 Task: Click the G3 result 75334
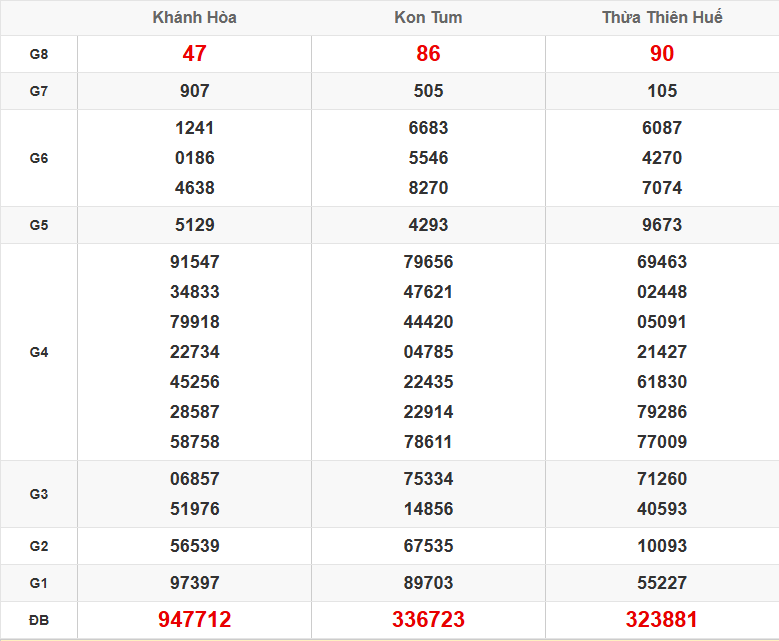pos(428,479)
